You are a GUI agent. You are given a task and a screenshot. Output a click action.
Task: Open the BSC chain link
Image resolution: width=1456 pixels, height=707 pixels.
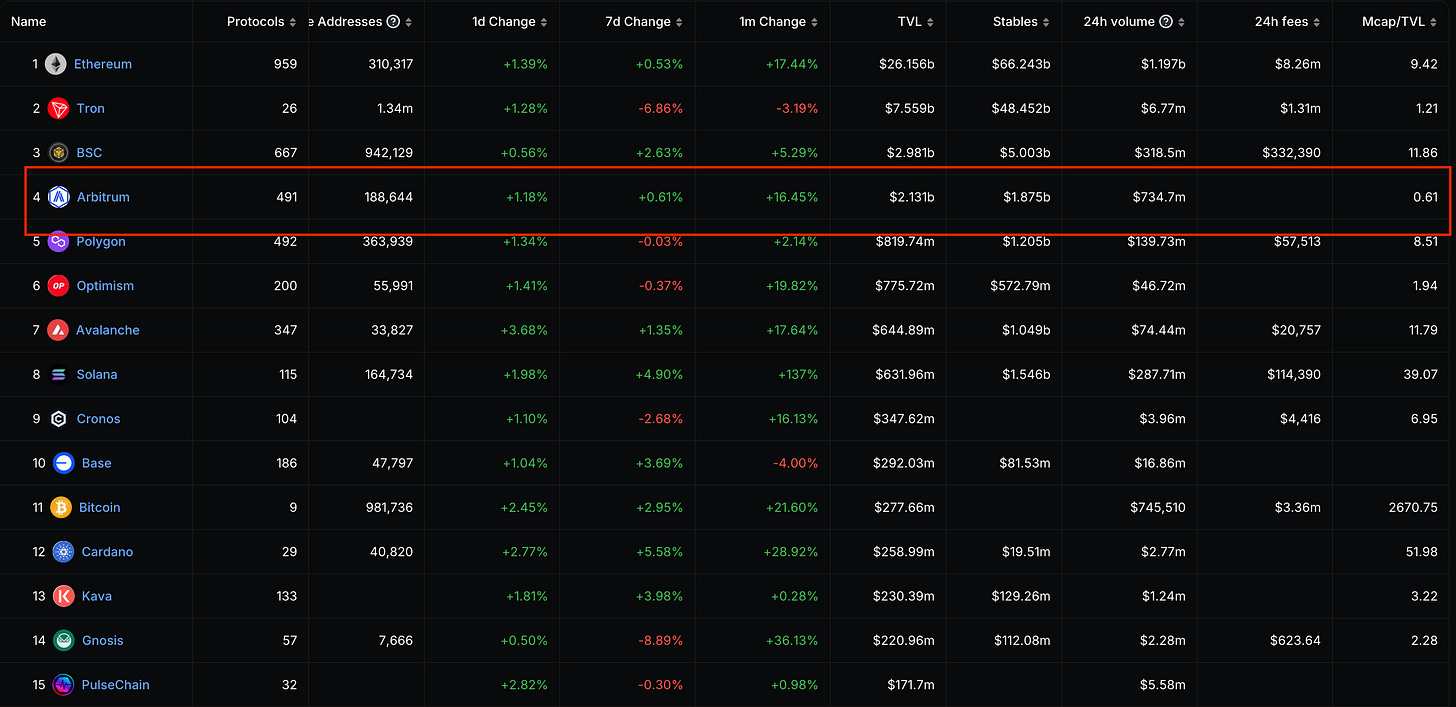pyautogui.click(x=90, y=152)
